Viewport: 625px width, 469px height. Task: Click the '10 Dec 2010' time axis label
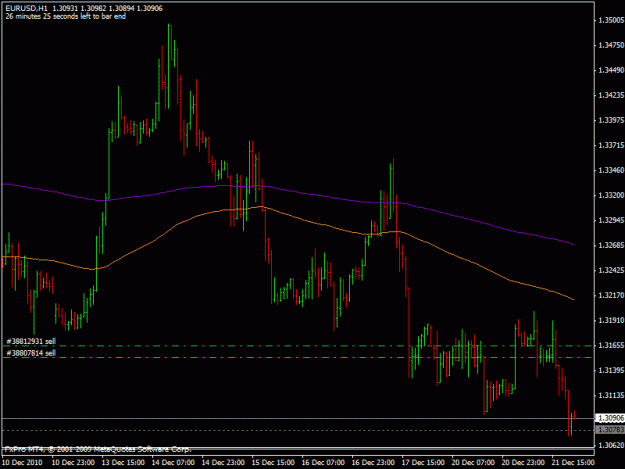point(23,463)
